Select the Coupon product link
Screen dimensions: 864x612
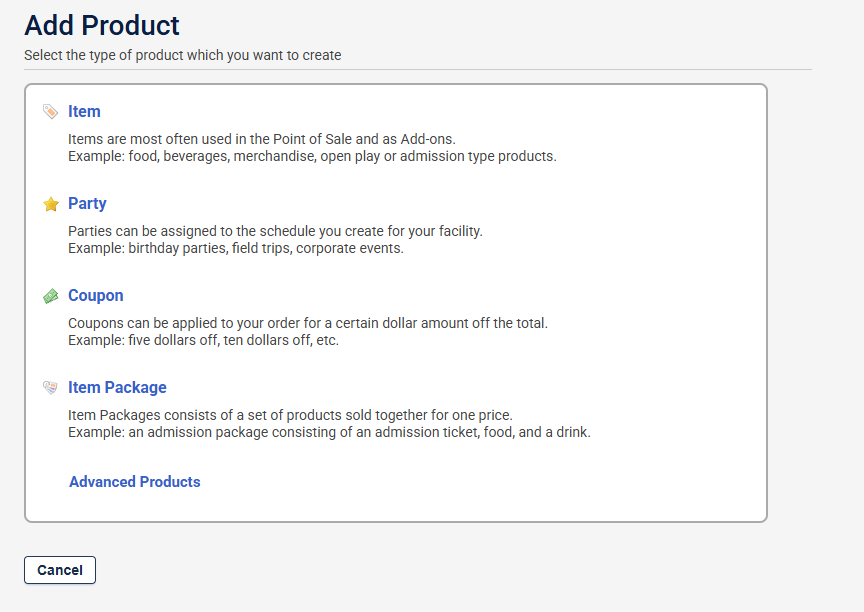pos(96,296)
